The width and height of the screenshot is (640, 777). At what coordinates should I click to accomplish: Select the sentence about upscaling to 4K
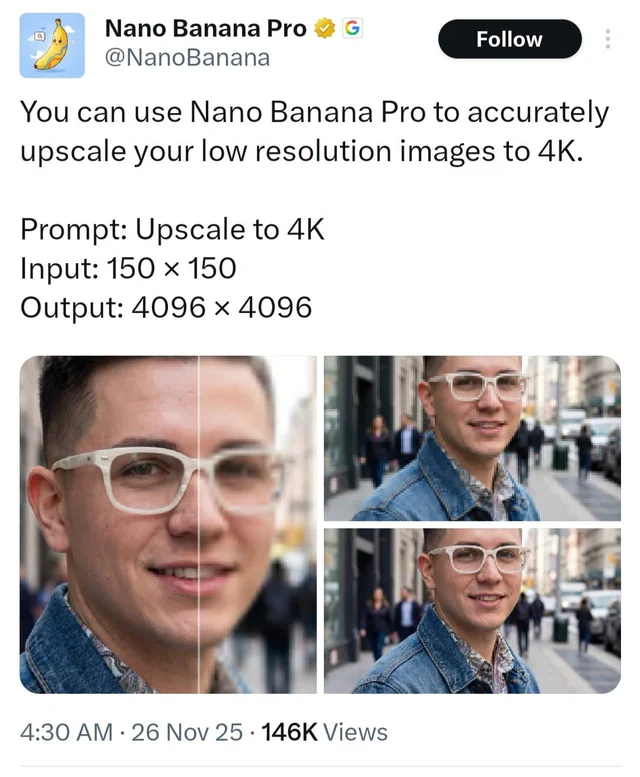coord(314,131)
